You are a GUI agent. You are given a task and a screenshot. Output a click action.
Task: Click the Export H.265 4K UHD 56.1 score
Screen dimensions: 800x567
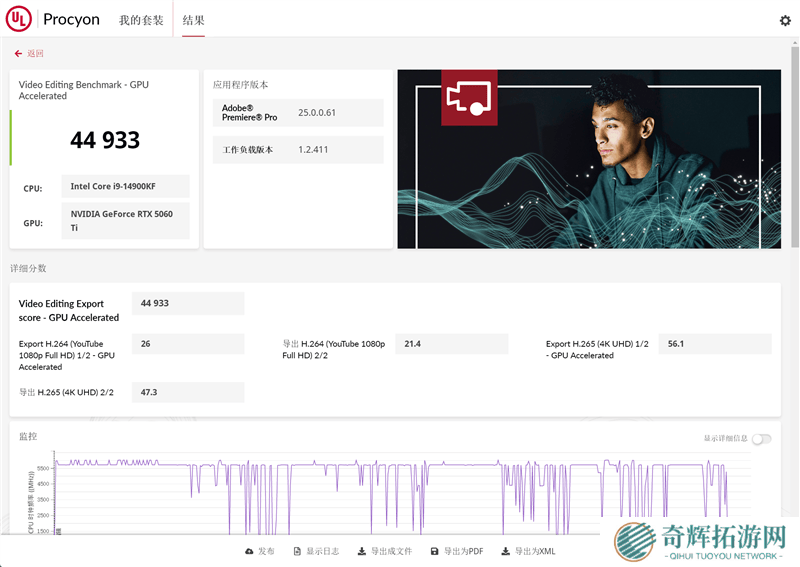[714, 343]
